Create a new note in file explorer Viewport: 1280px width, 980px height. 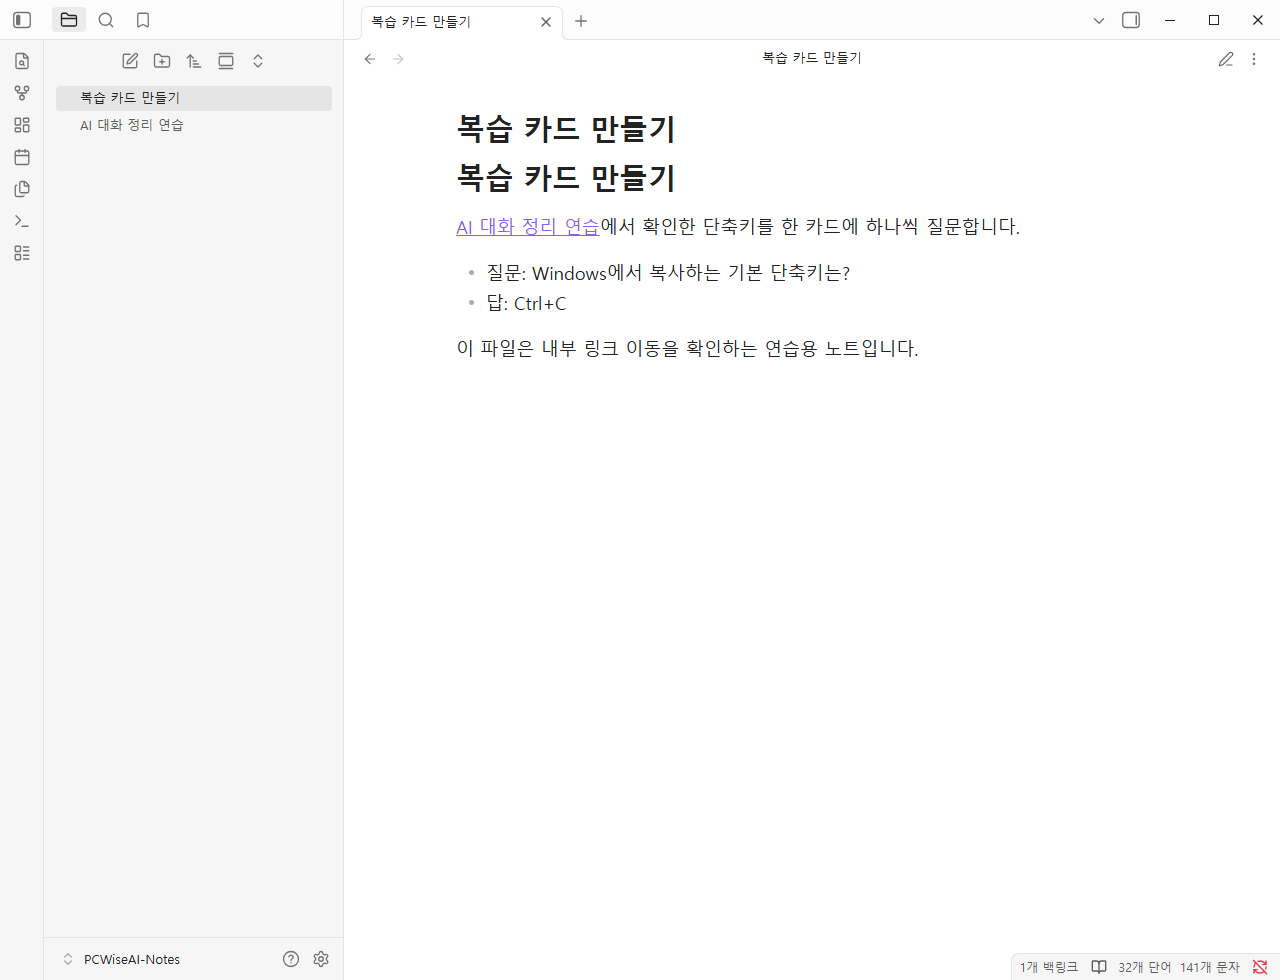130,61
